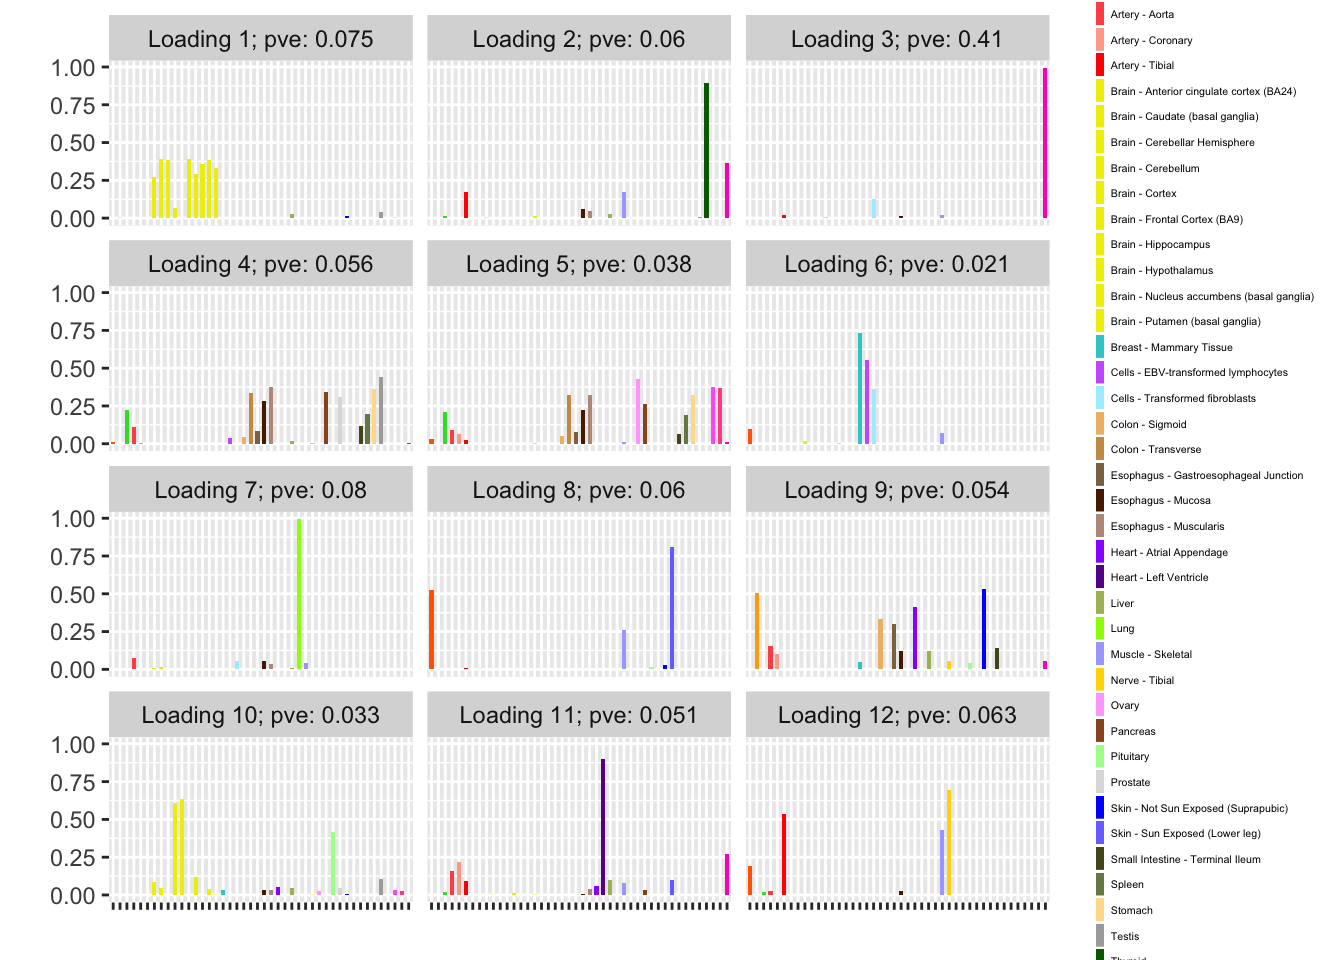Click the 'Small Intestine - Terminal Ileum' legend label
This screenshot has height=960, width=1344.
point(1185,859)
